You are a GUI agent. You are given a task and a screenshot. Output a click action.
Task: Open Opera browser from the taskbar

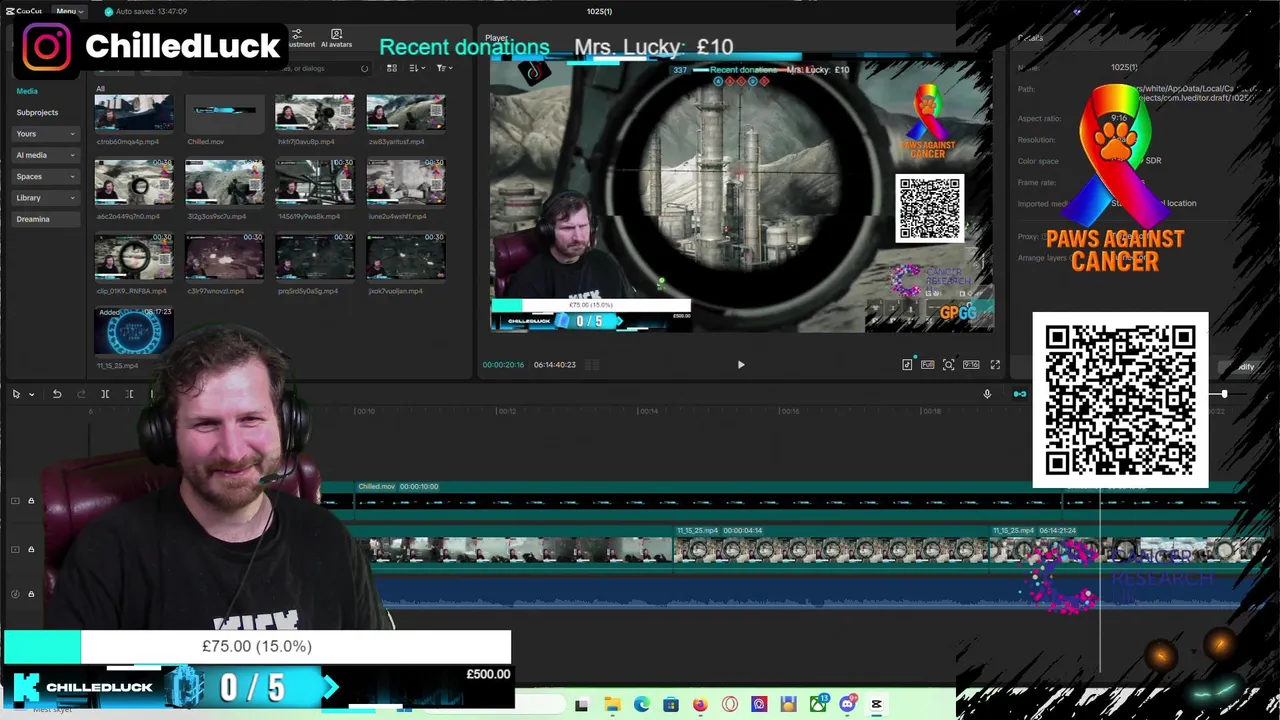click(729, 705)
